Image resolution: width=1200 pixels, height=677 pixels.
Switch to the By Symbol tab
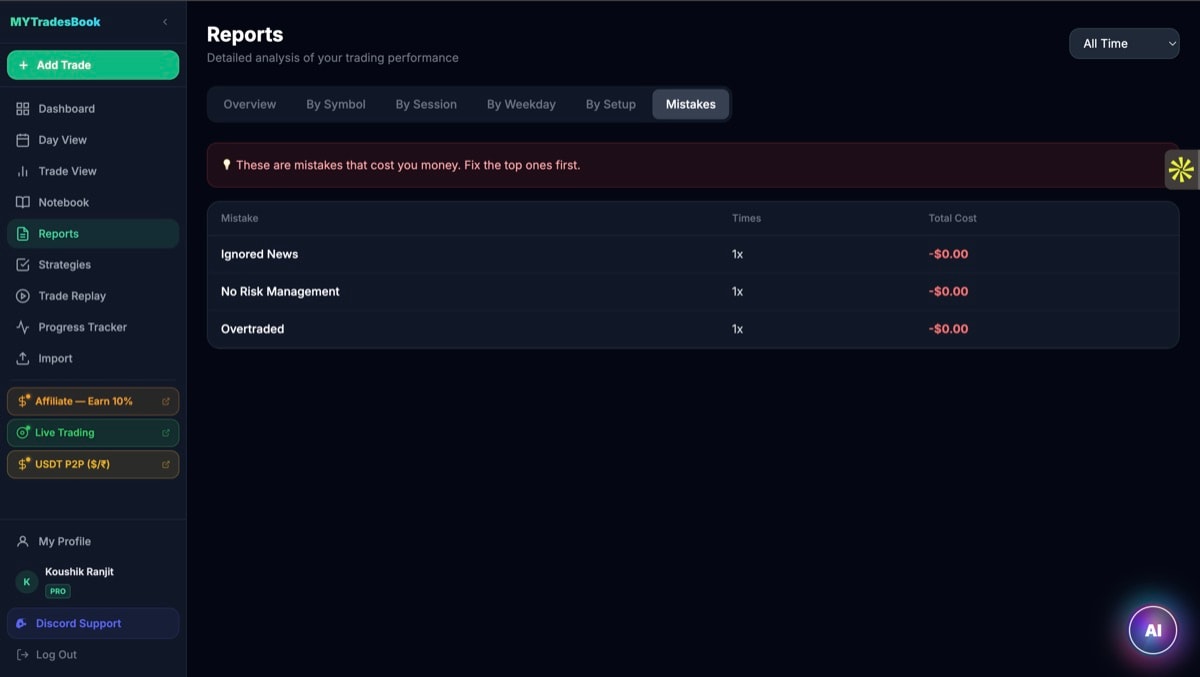tap(336, 104)
